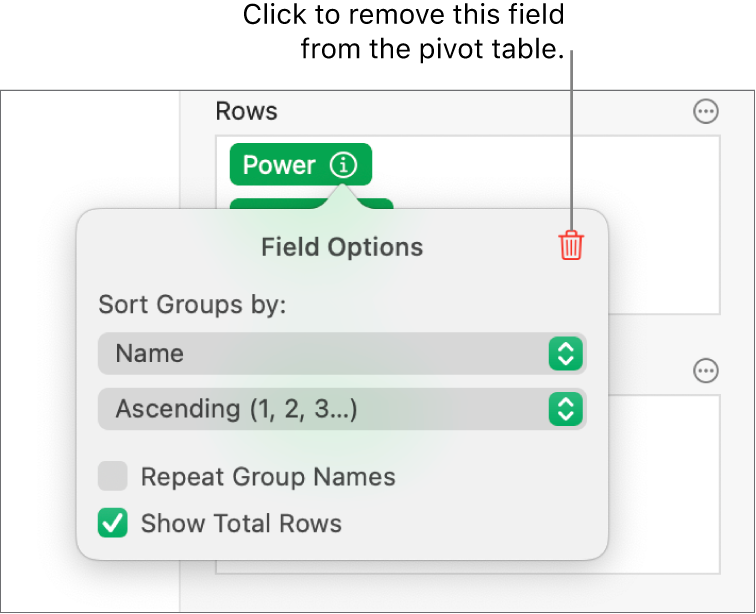Click the trash icon to remove field
Viewport: 756px width, 614px height.
(570, 245)
